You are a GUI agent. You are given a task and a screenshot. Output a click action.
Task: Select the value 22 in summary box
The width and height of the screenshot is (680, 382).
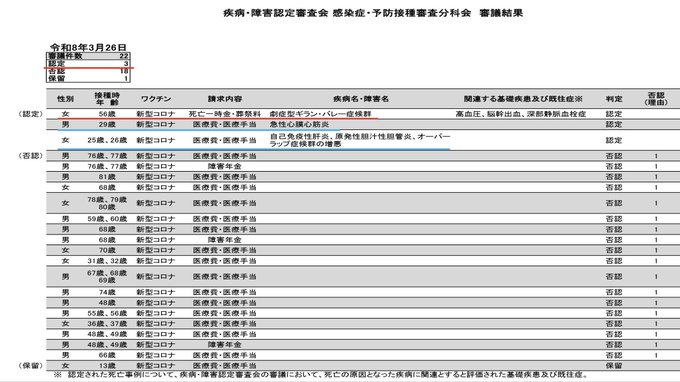(124, 56)
